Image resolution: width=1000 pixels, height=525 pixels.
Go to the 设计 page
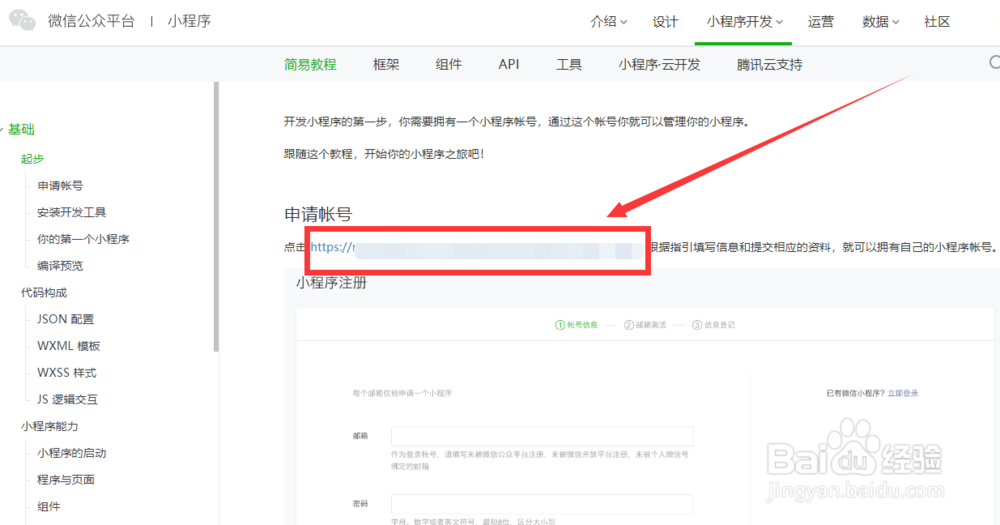pos(665,22)
